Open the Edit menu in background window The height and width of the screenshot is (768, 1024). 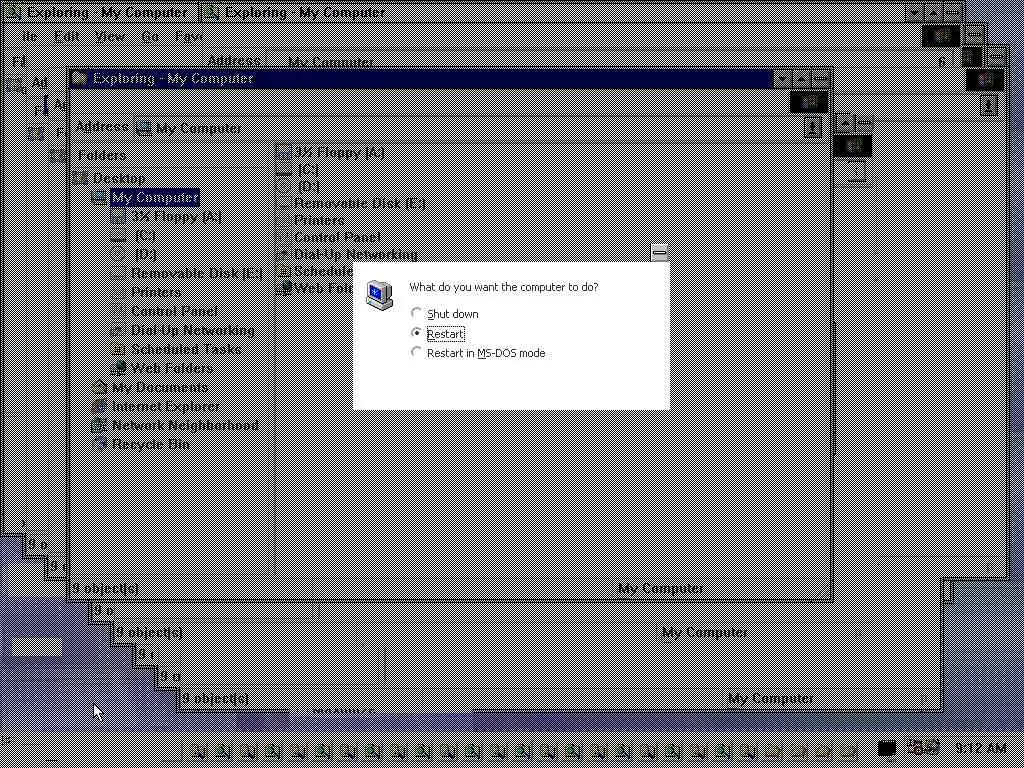(x=67, y=37)
